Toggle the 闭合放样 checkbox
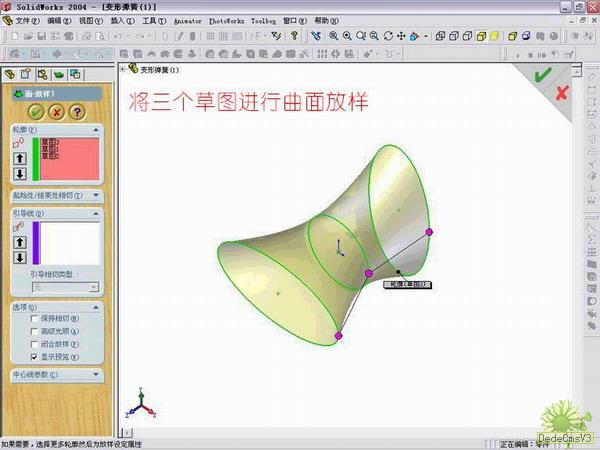The image size is (600, 450). (x=35, y=344)
